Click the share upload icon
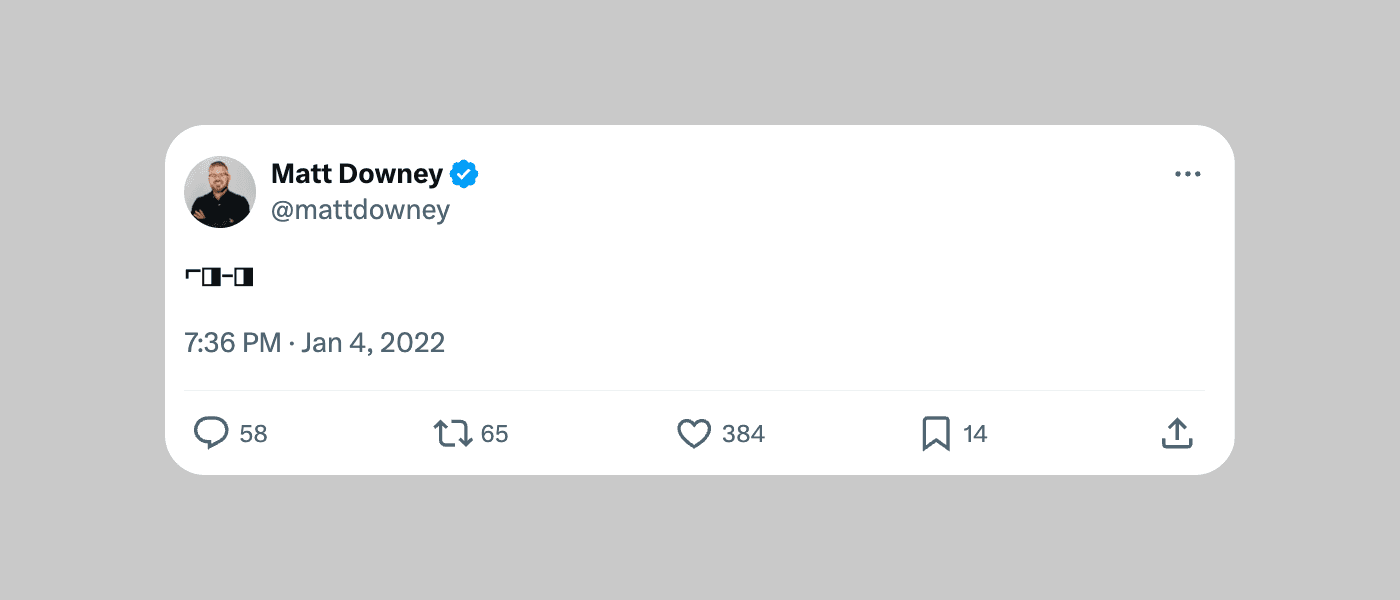The image size is (1400, 600). pyautogui.click(x=1177, y=433)
